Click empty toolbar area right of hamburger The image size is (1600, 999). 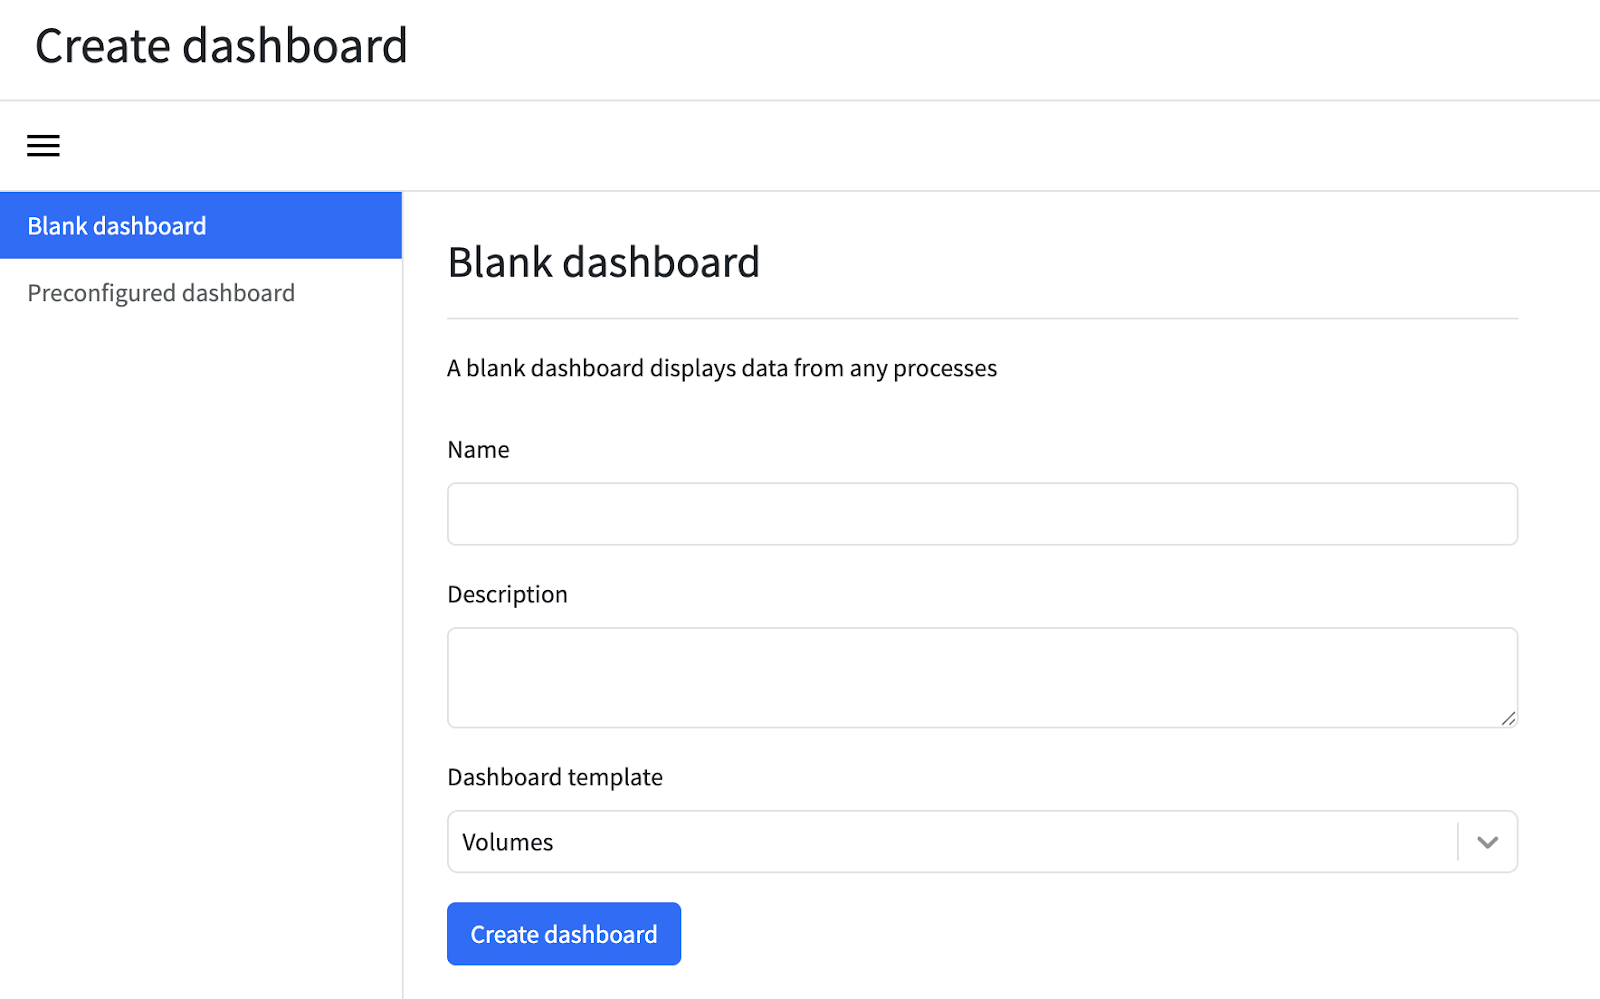click(800, 146)
